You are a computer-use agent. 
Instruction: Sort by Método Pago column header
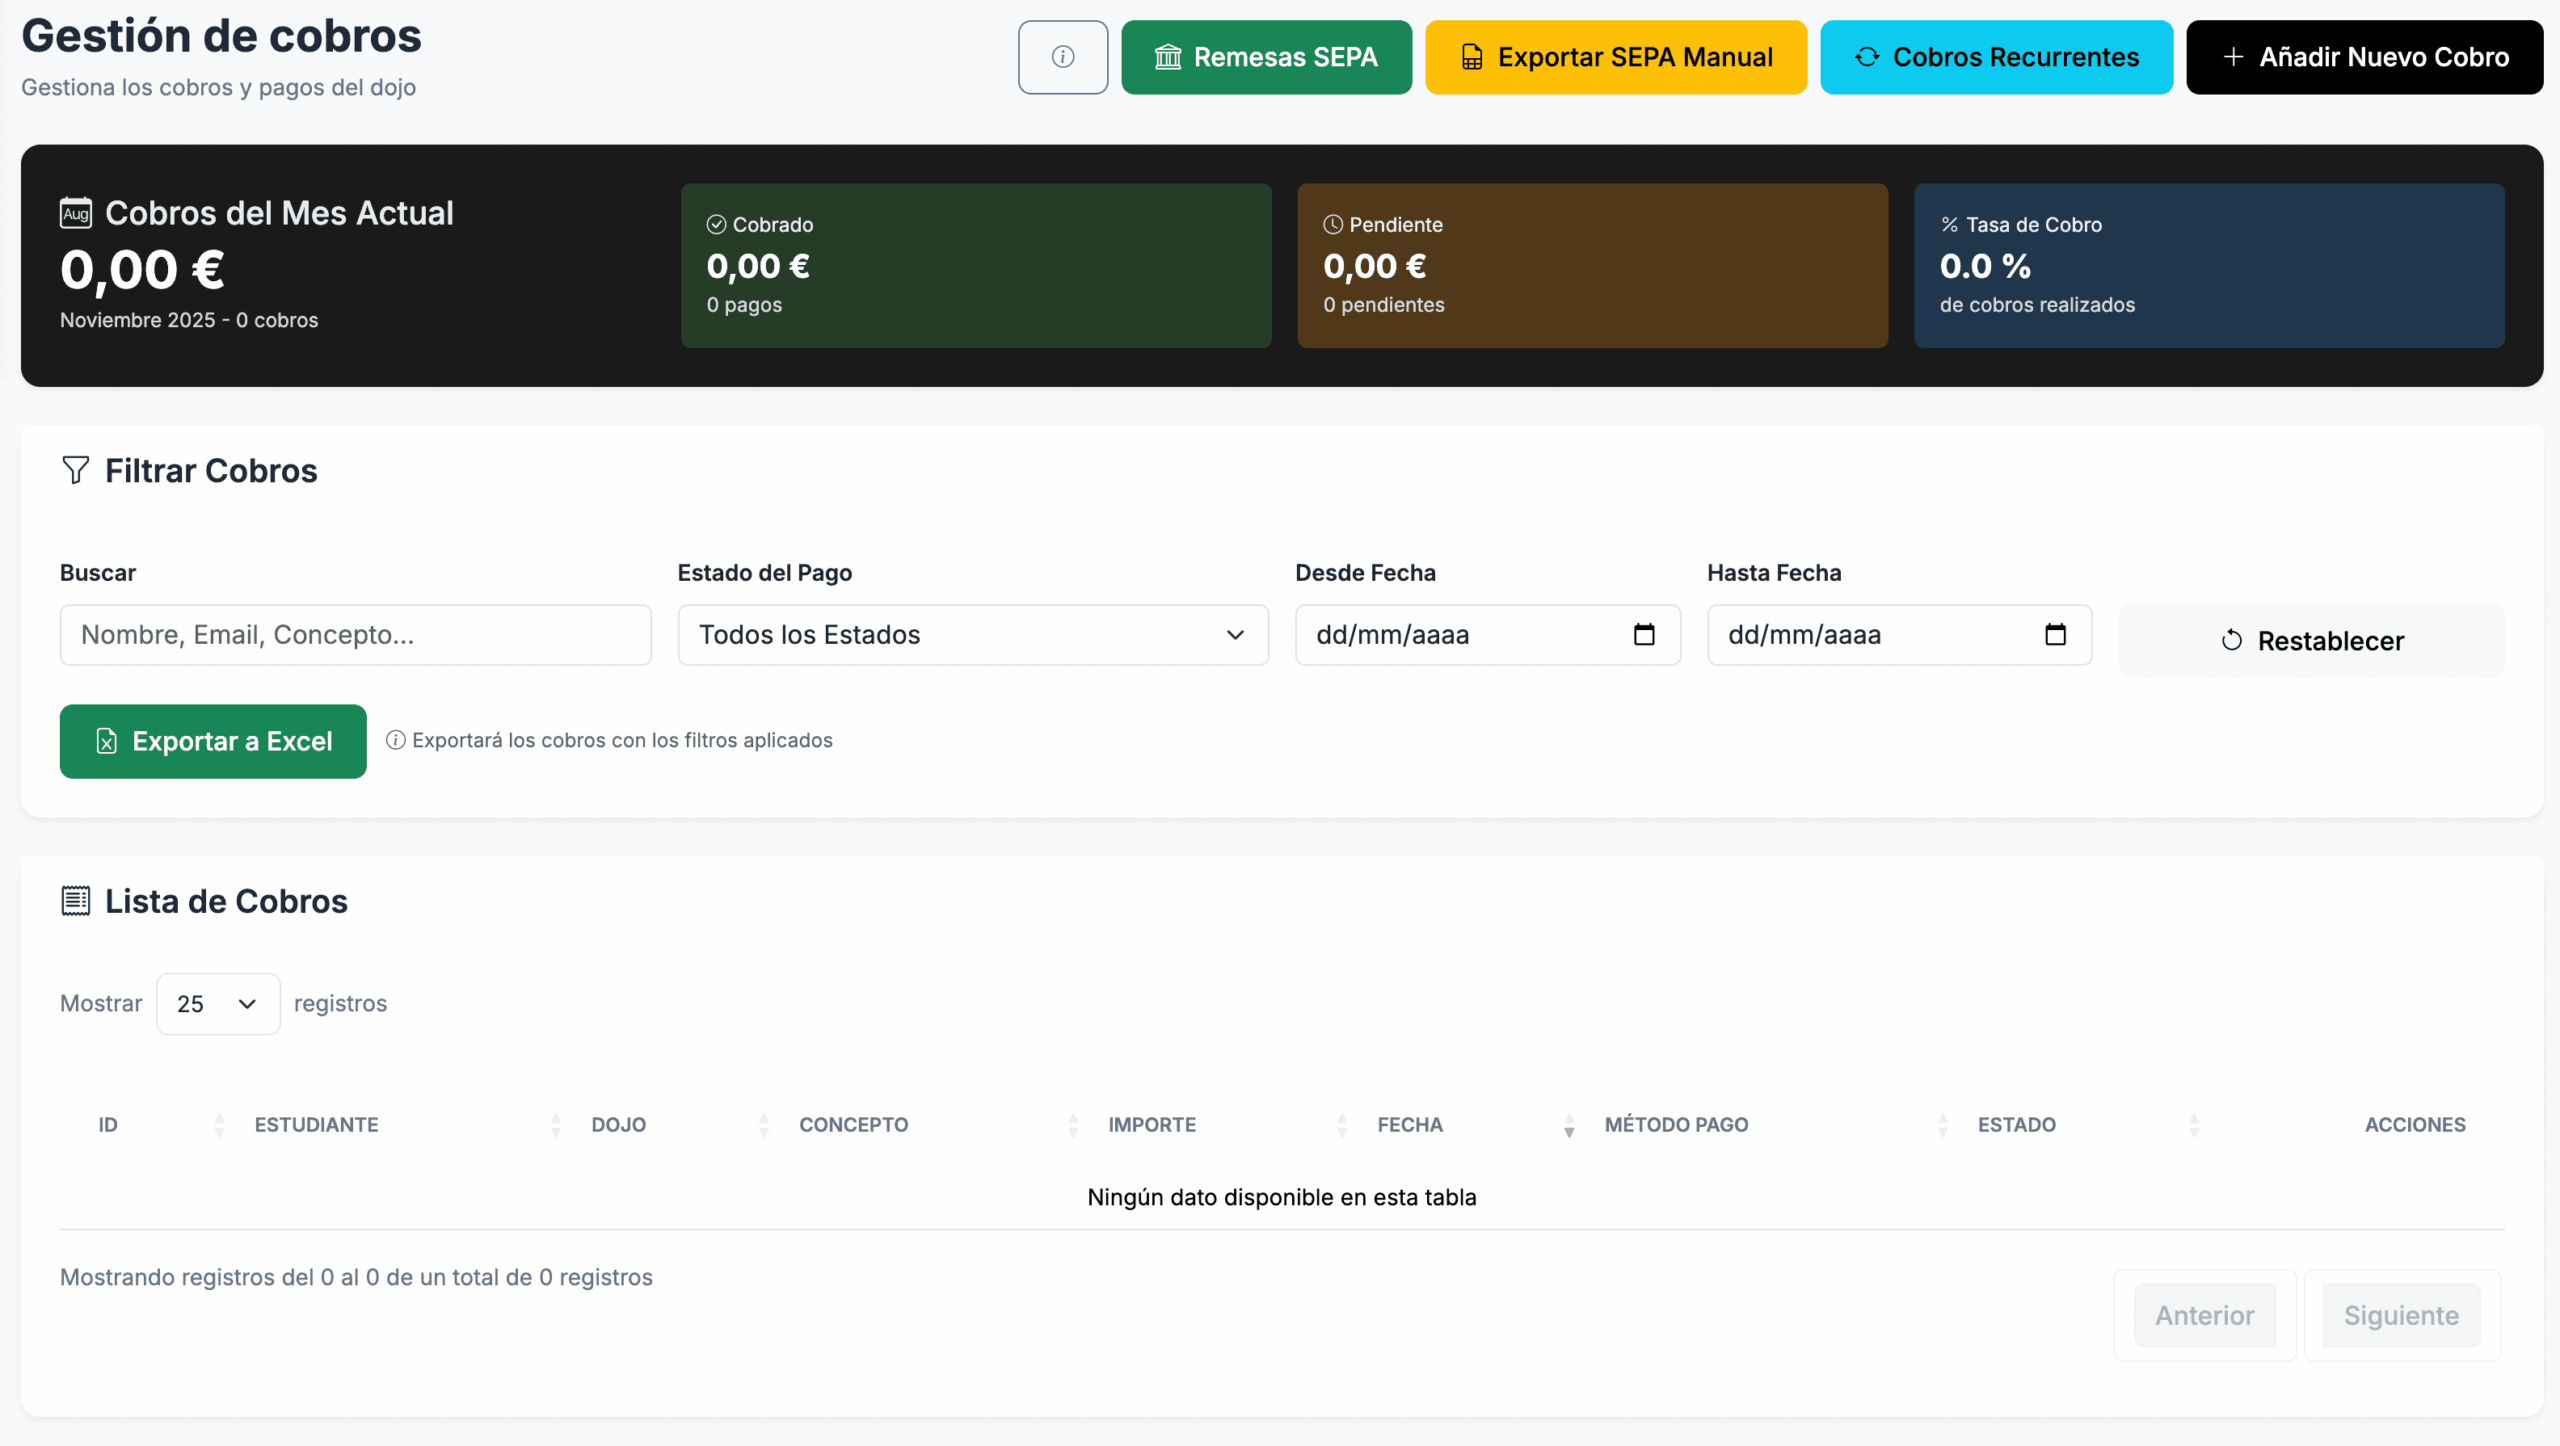pyautogui.click(x=1676, y=1125)
